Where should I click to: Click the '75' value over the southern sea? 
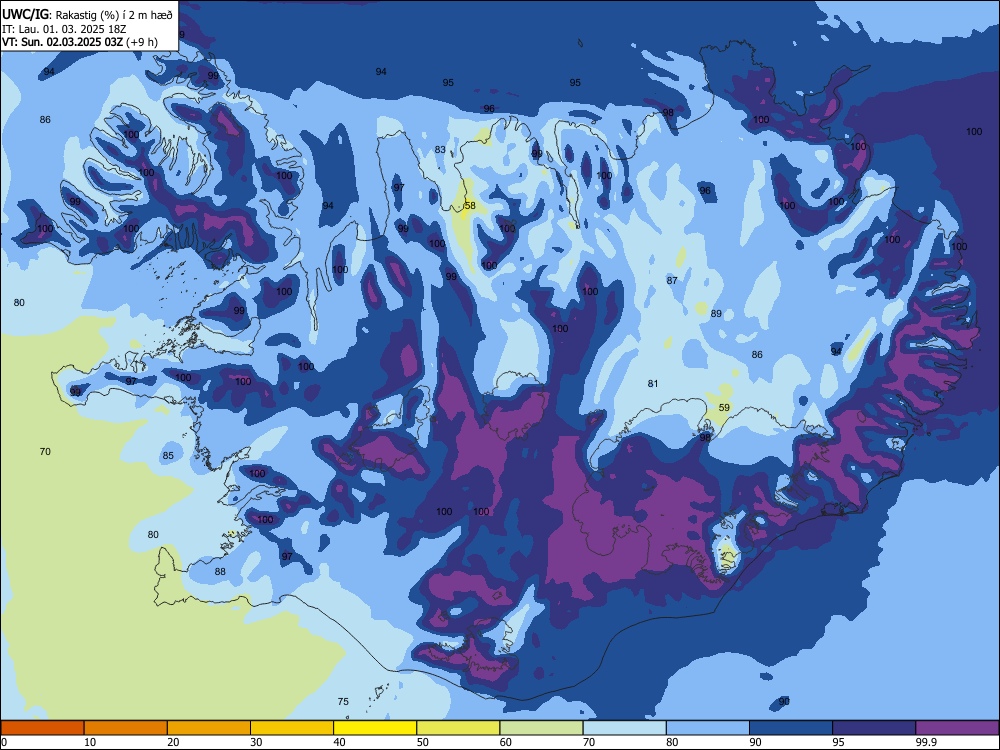click(343, 702)
